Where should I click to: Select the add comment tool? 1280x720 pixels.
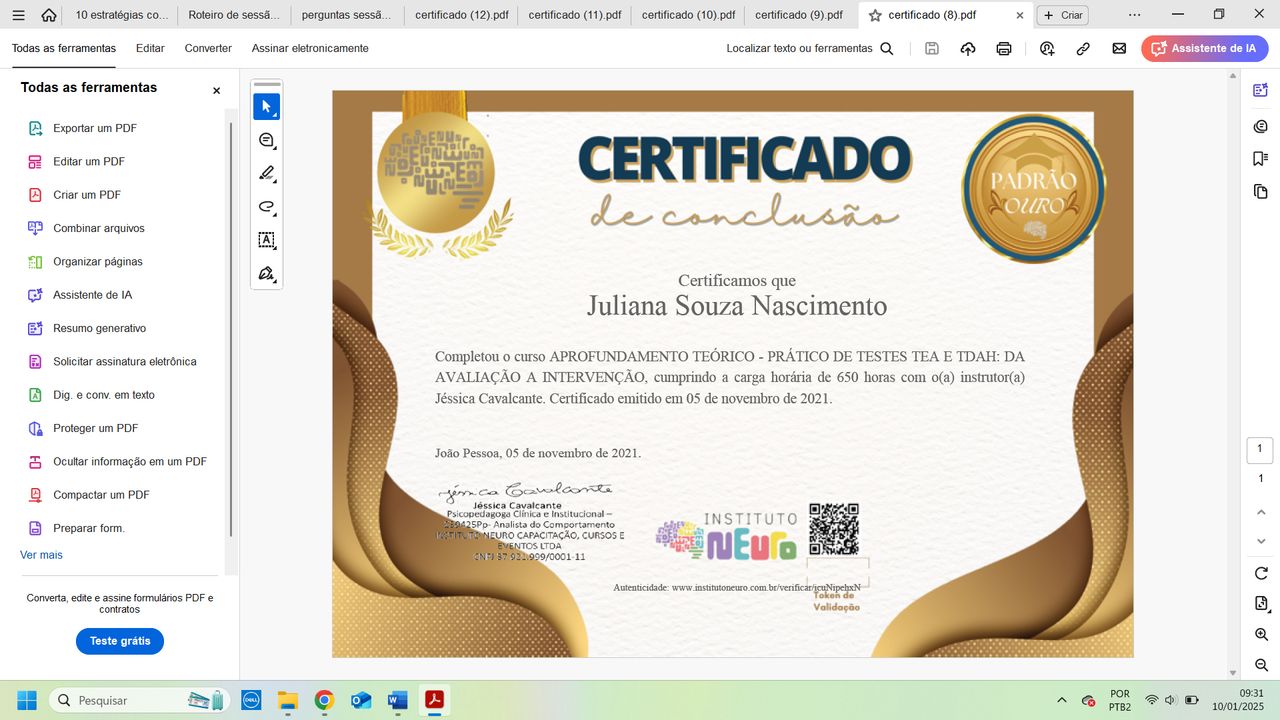click(266, 141)
